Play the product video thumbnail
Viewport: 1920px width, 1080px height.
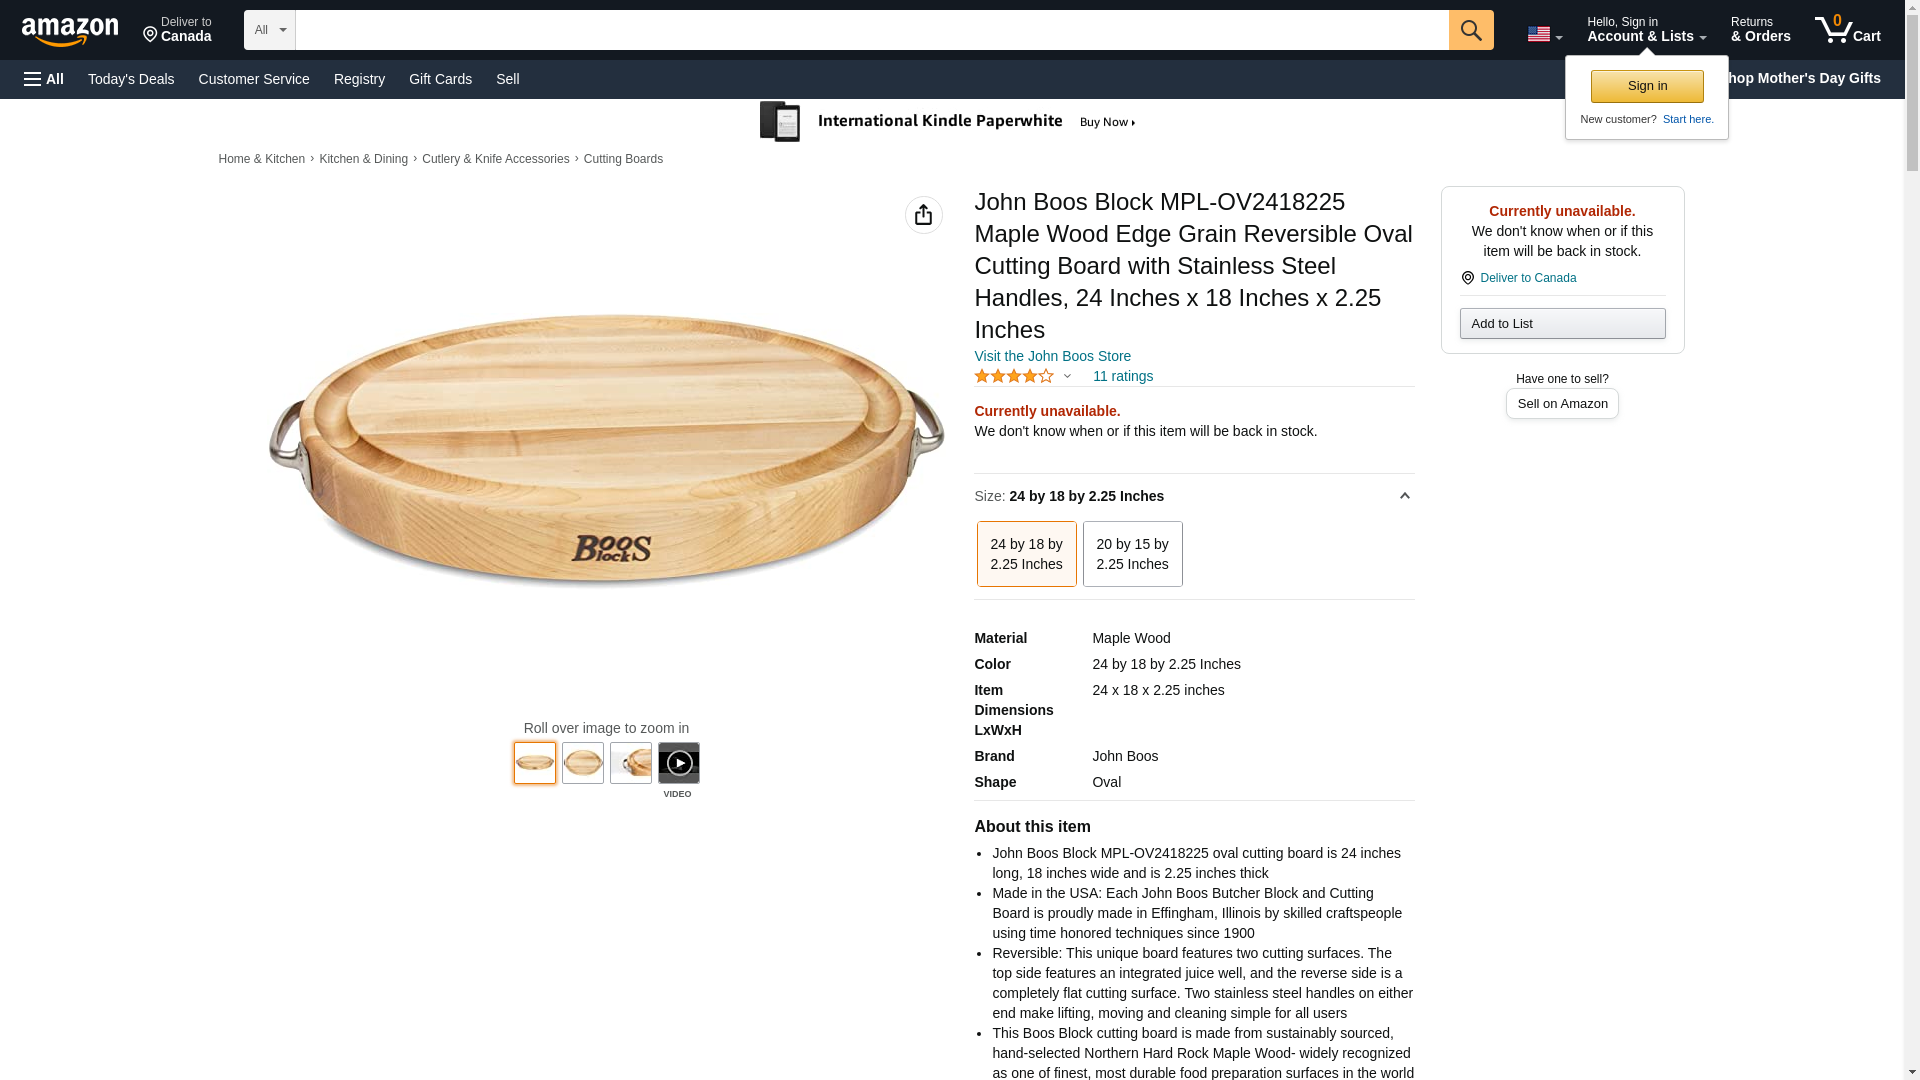click(678, 764)
